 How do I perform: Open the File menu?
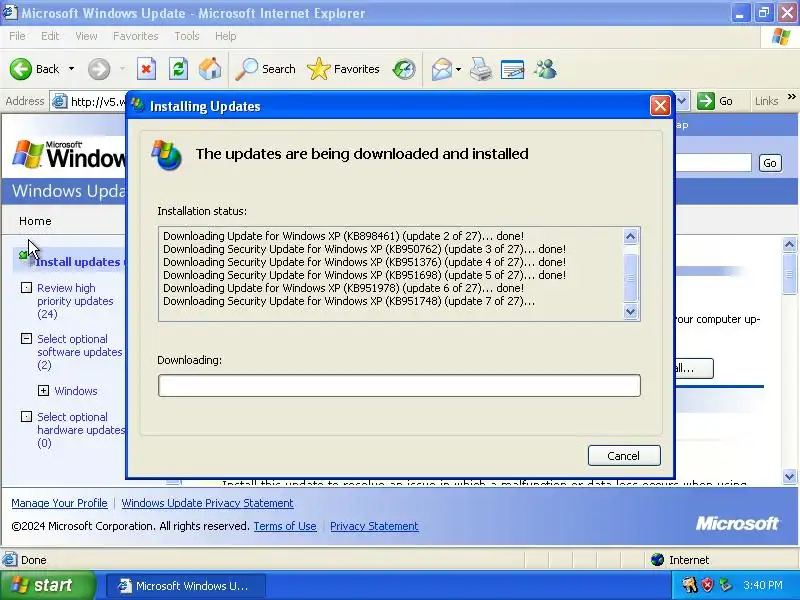coord(17,36)
